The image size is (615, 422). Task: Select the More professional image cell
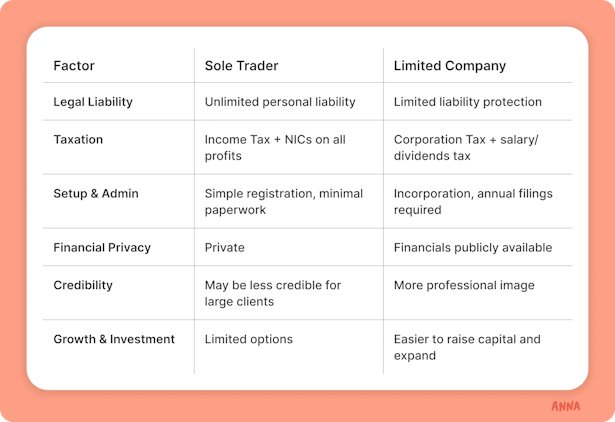coord(464,286)
